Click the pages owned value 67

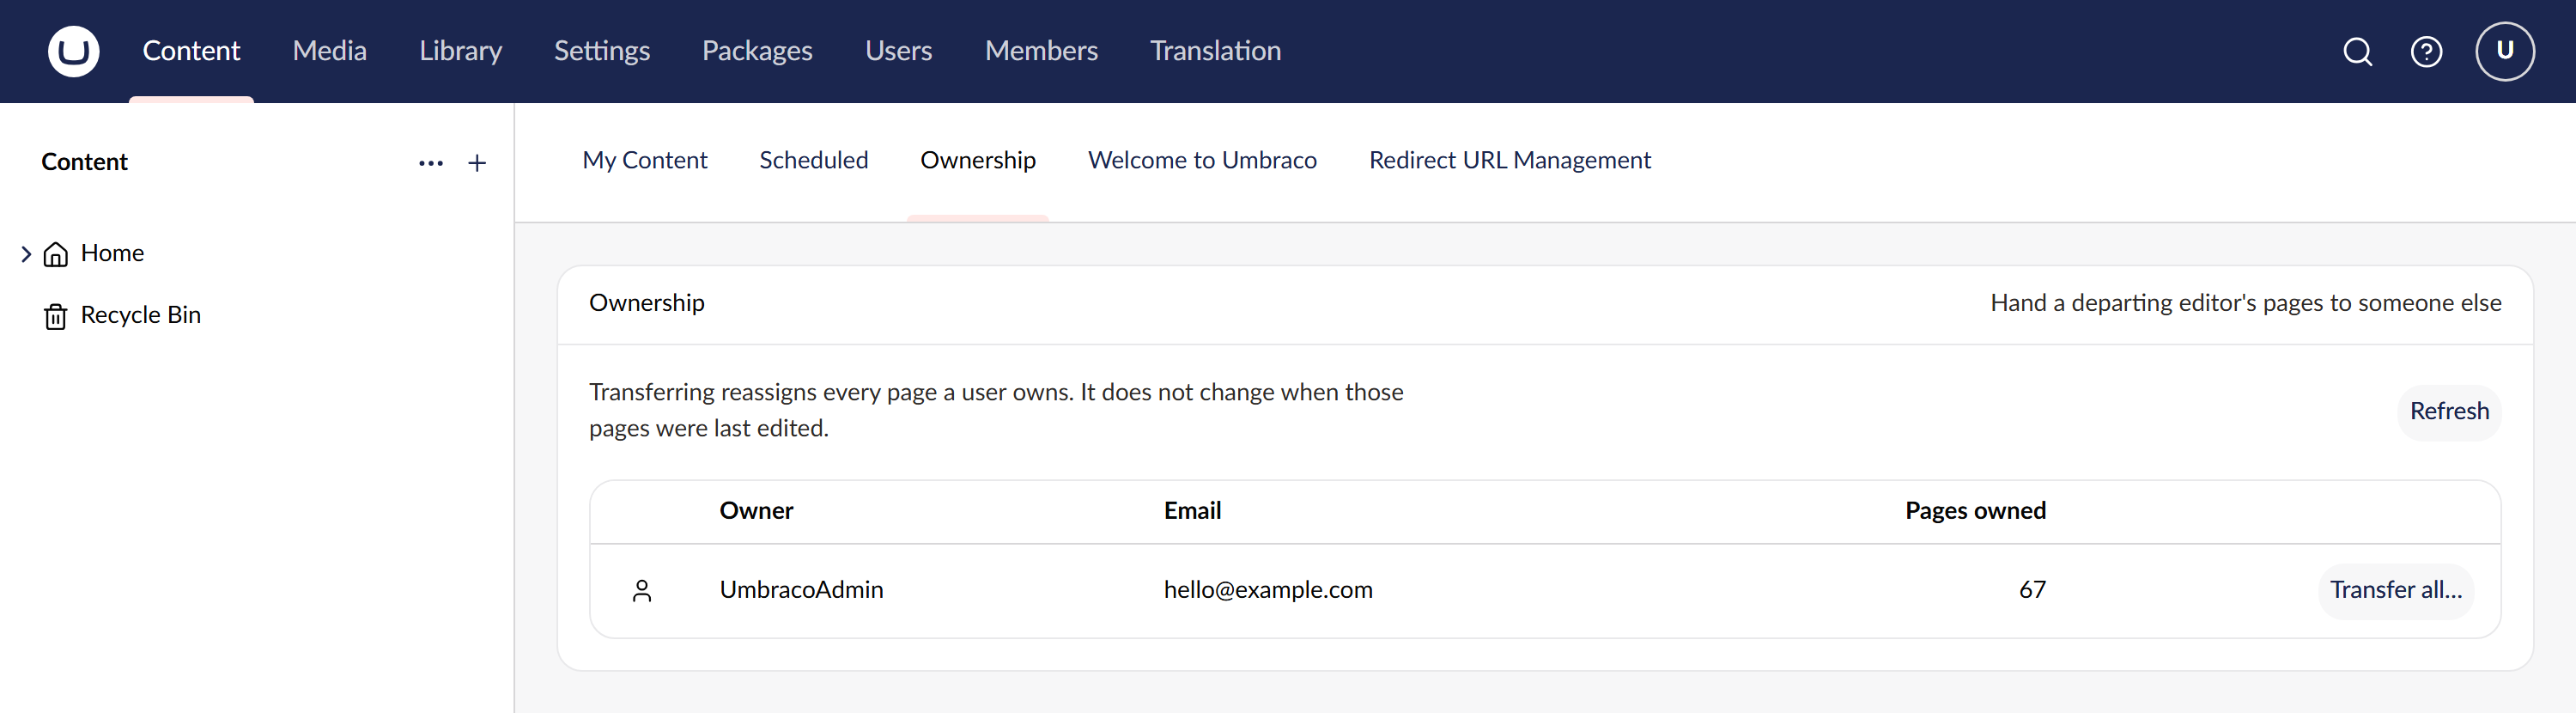tap(2032, 590)
